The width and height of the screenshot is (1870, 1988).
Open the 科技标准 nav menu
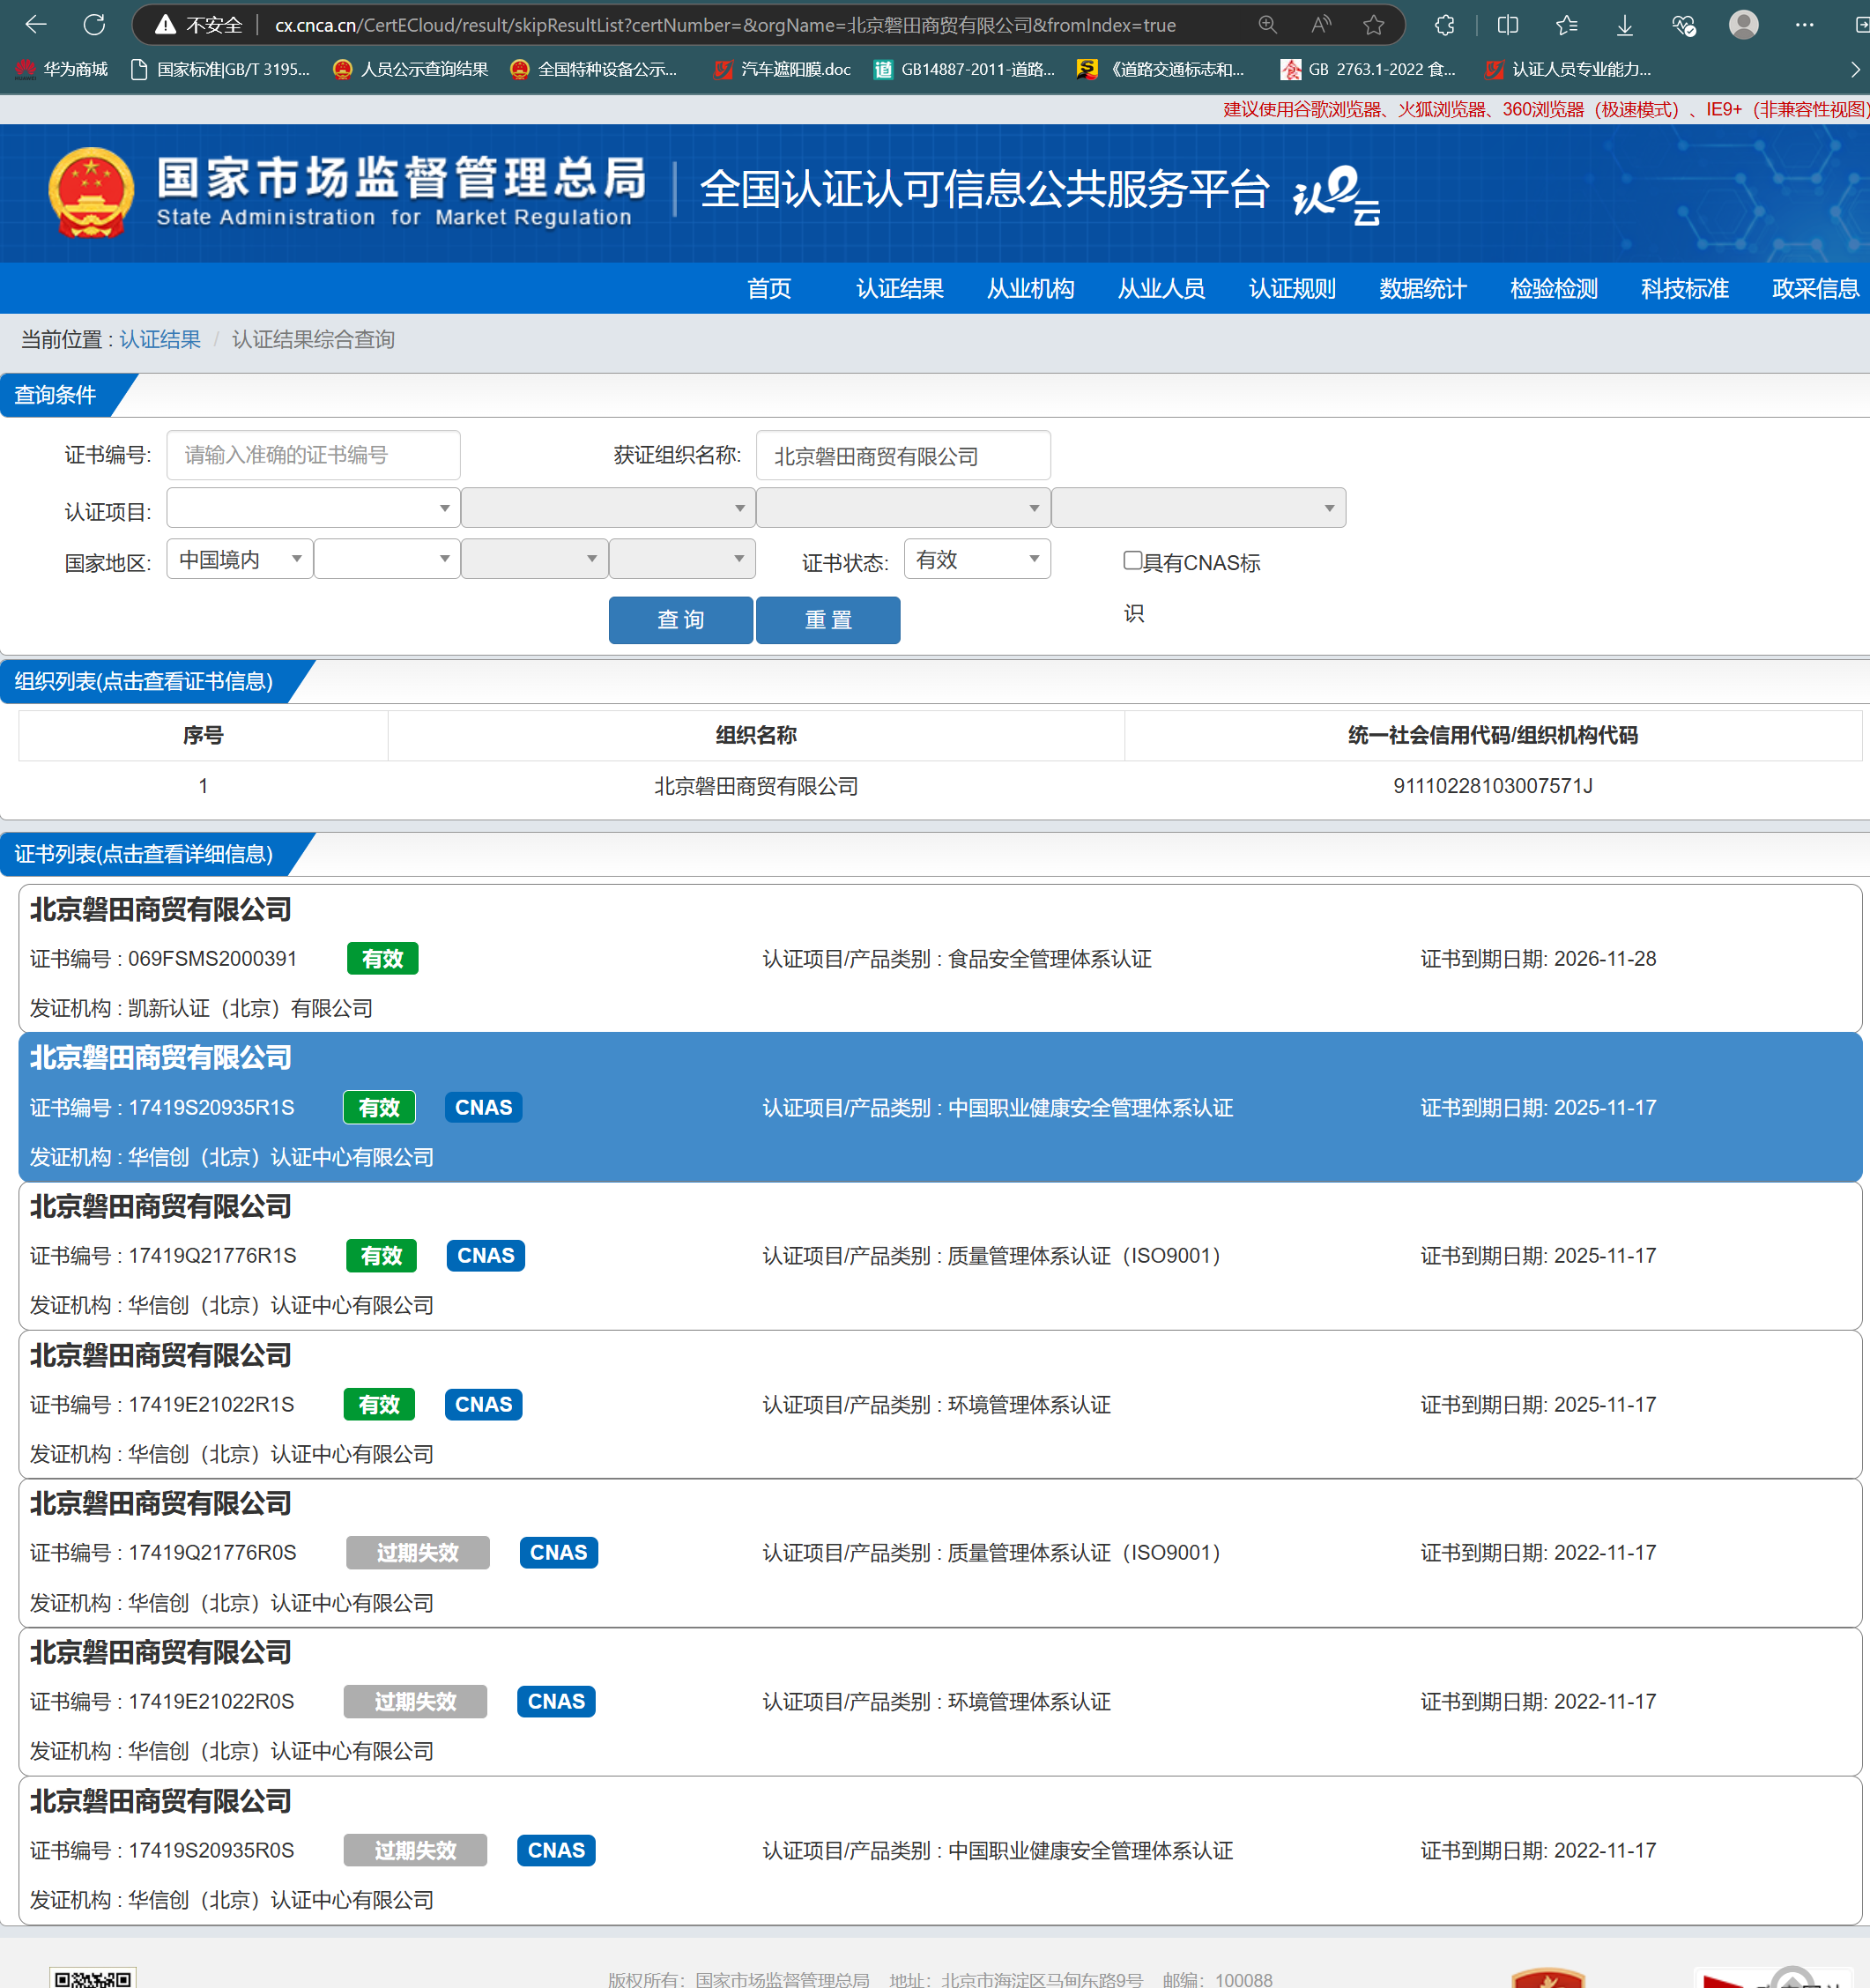pos(1684,289)
